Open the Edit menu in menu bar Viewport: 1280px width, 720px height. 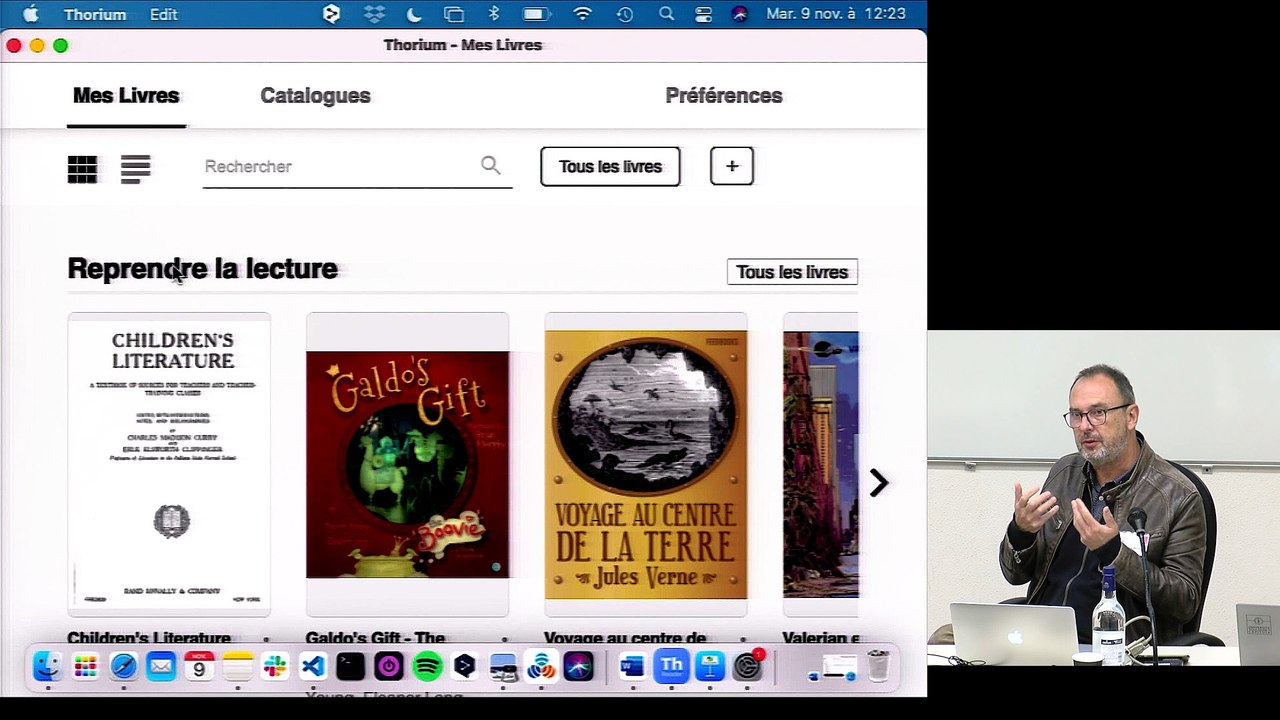(x=164, y=14)
